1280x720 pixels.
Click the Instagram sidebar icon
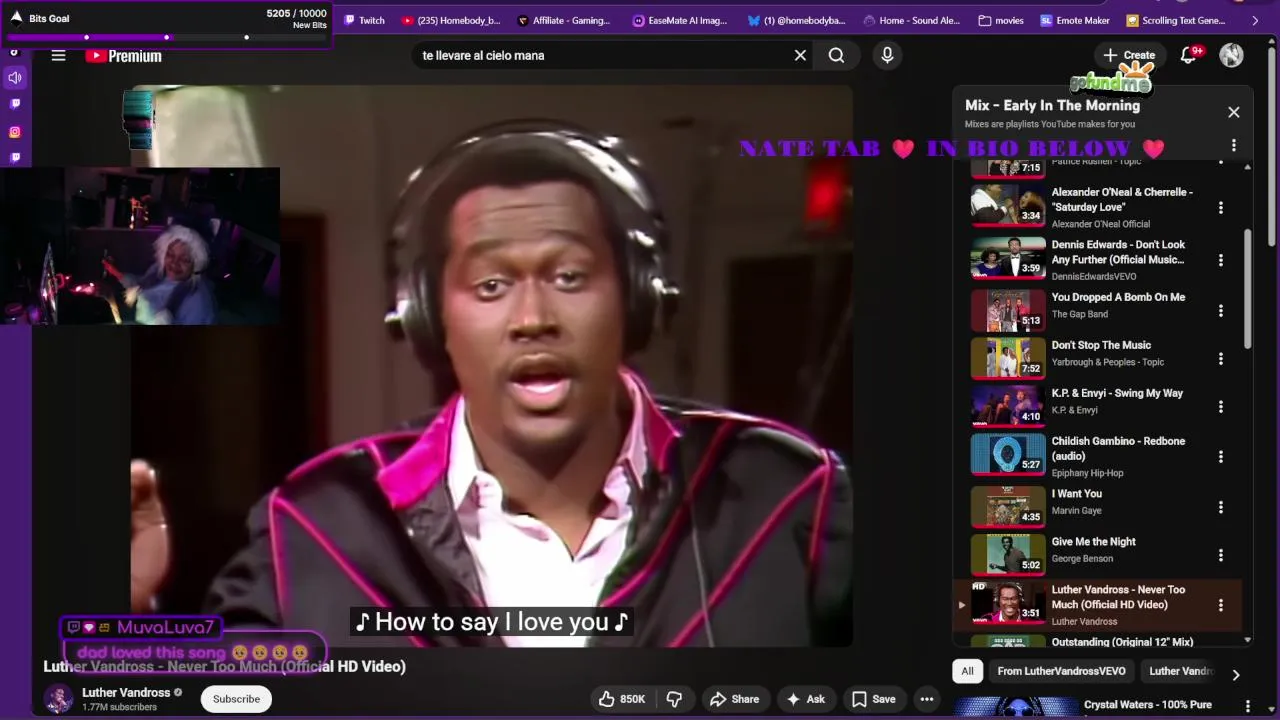[x=15, y=131]
